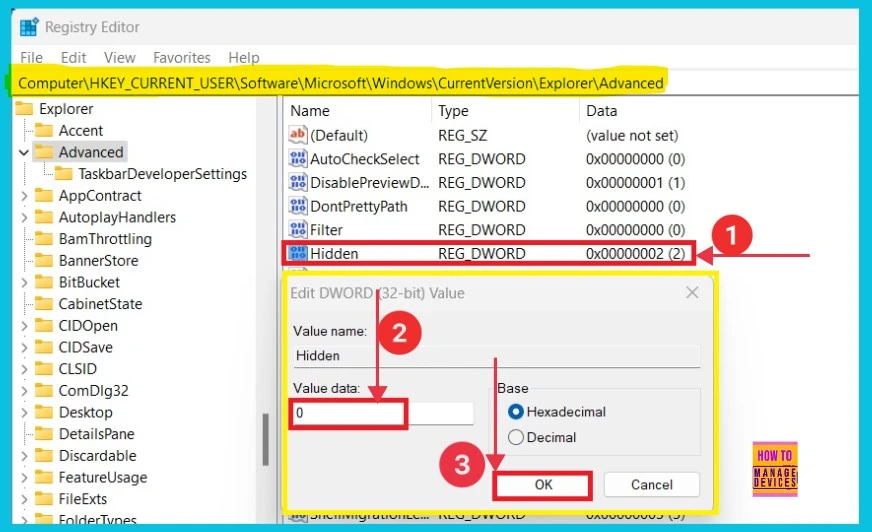
Task: Click the Hidden DWORD value icon
Action: (298, 253)
